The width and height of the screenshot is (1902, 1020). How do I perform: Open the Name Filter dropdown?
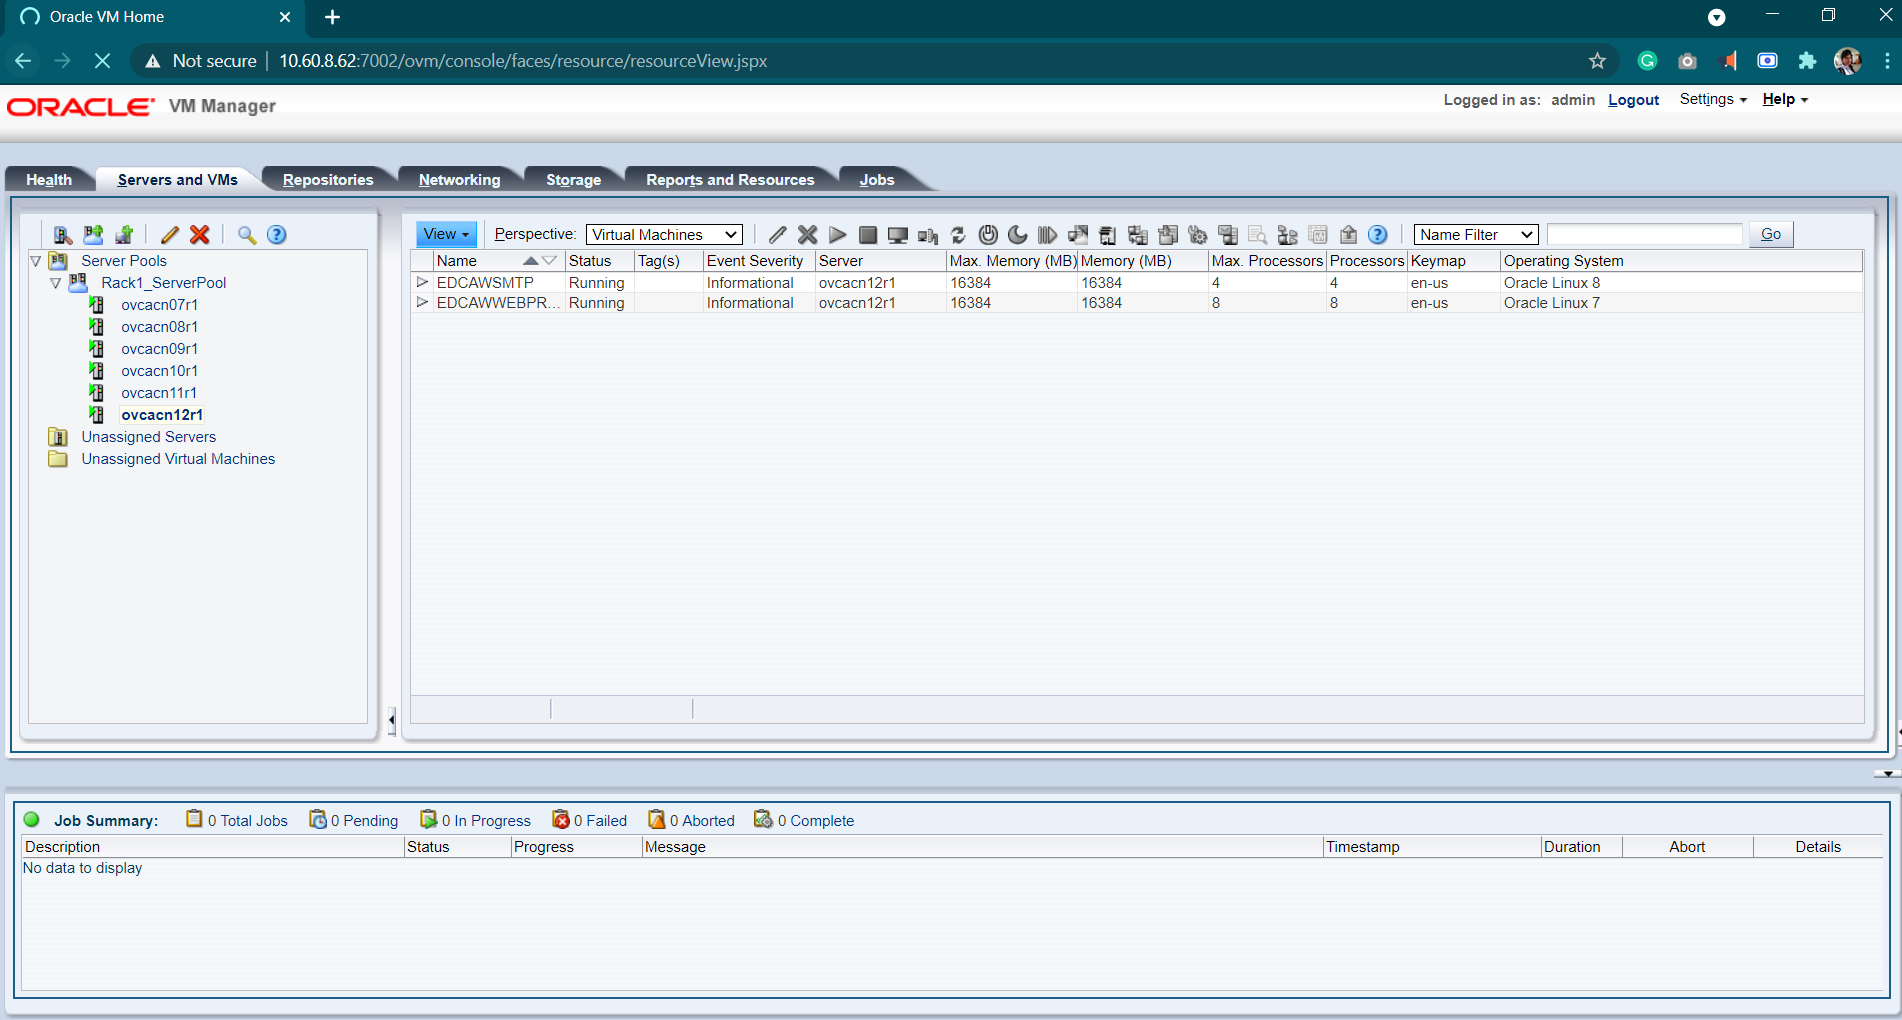point(1476,235)
